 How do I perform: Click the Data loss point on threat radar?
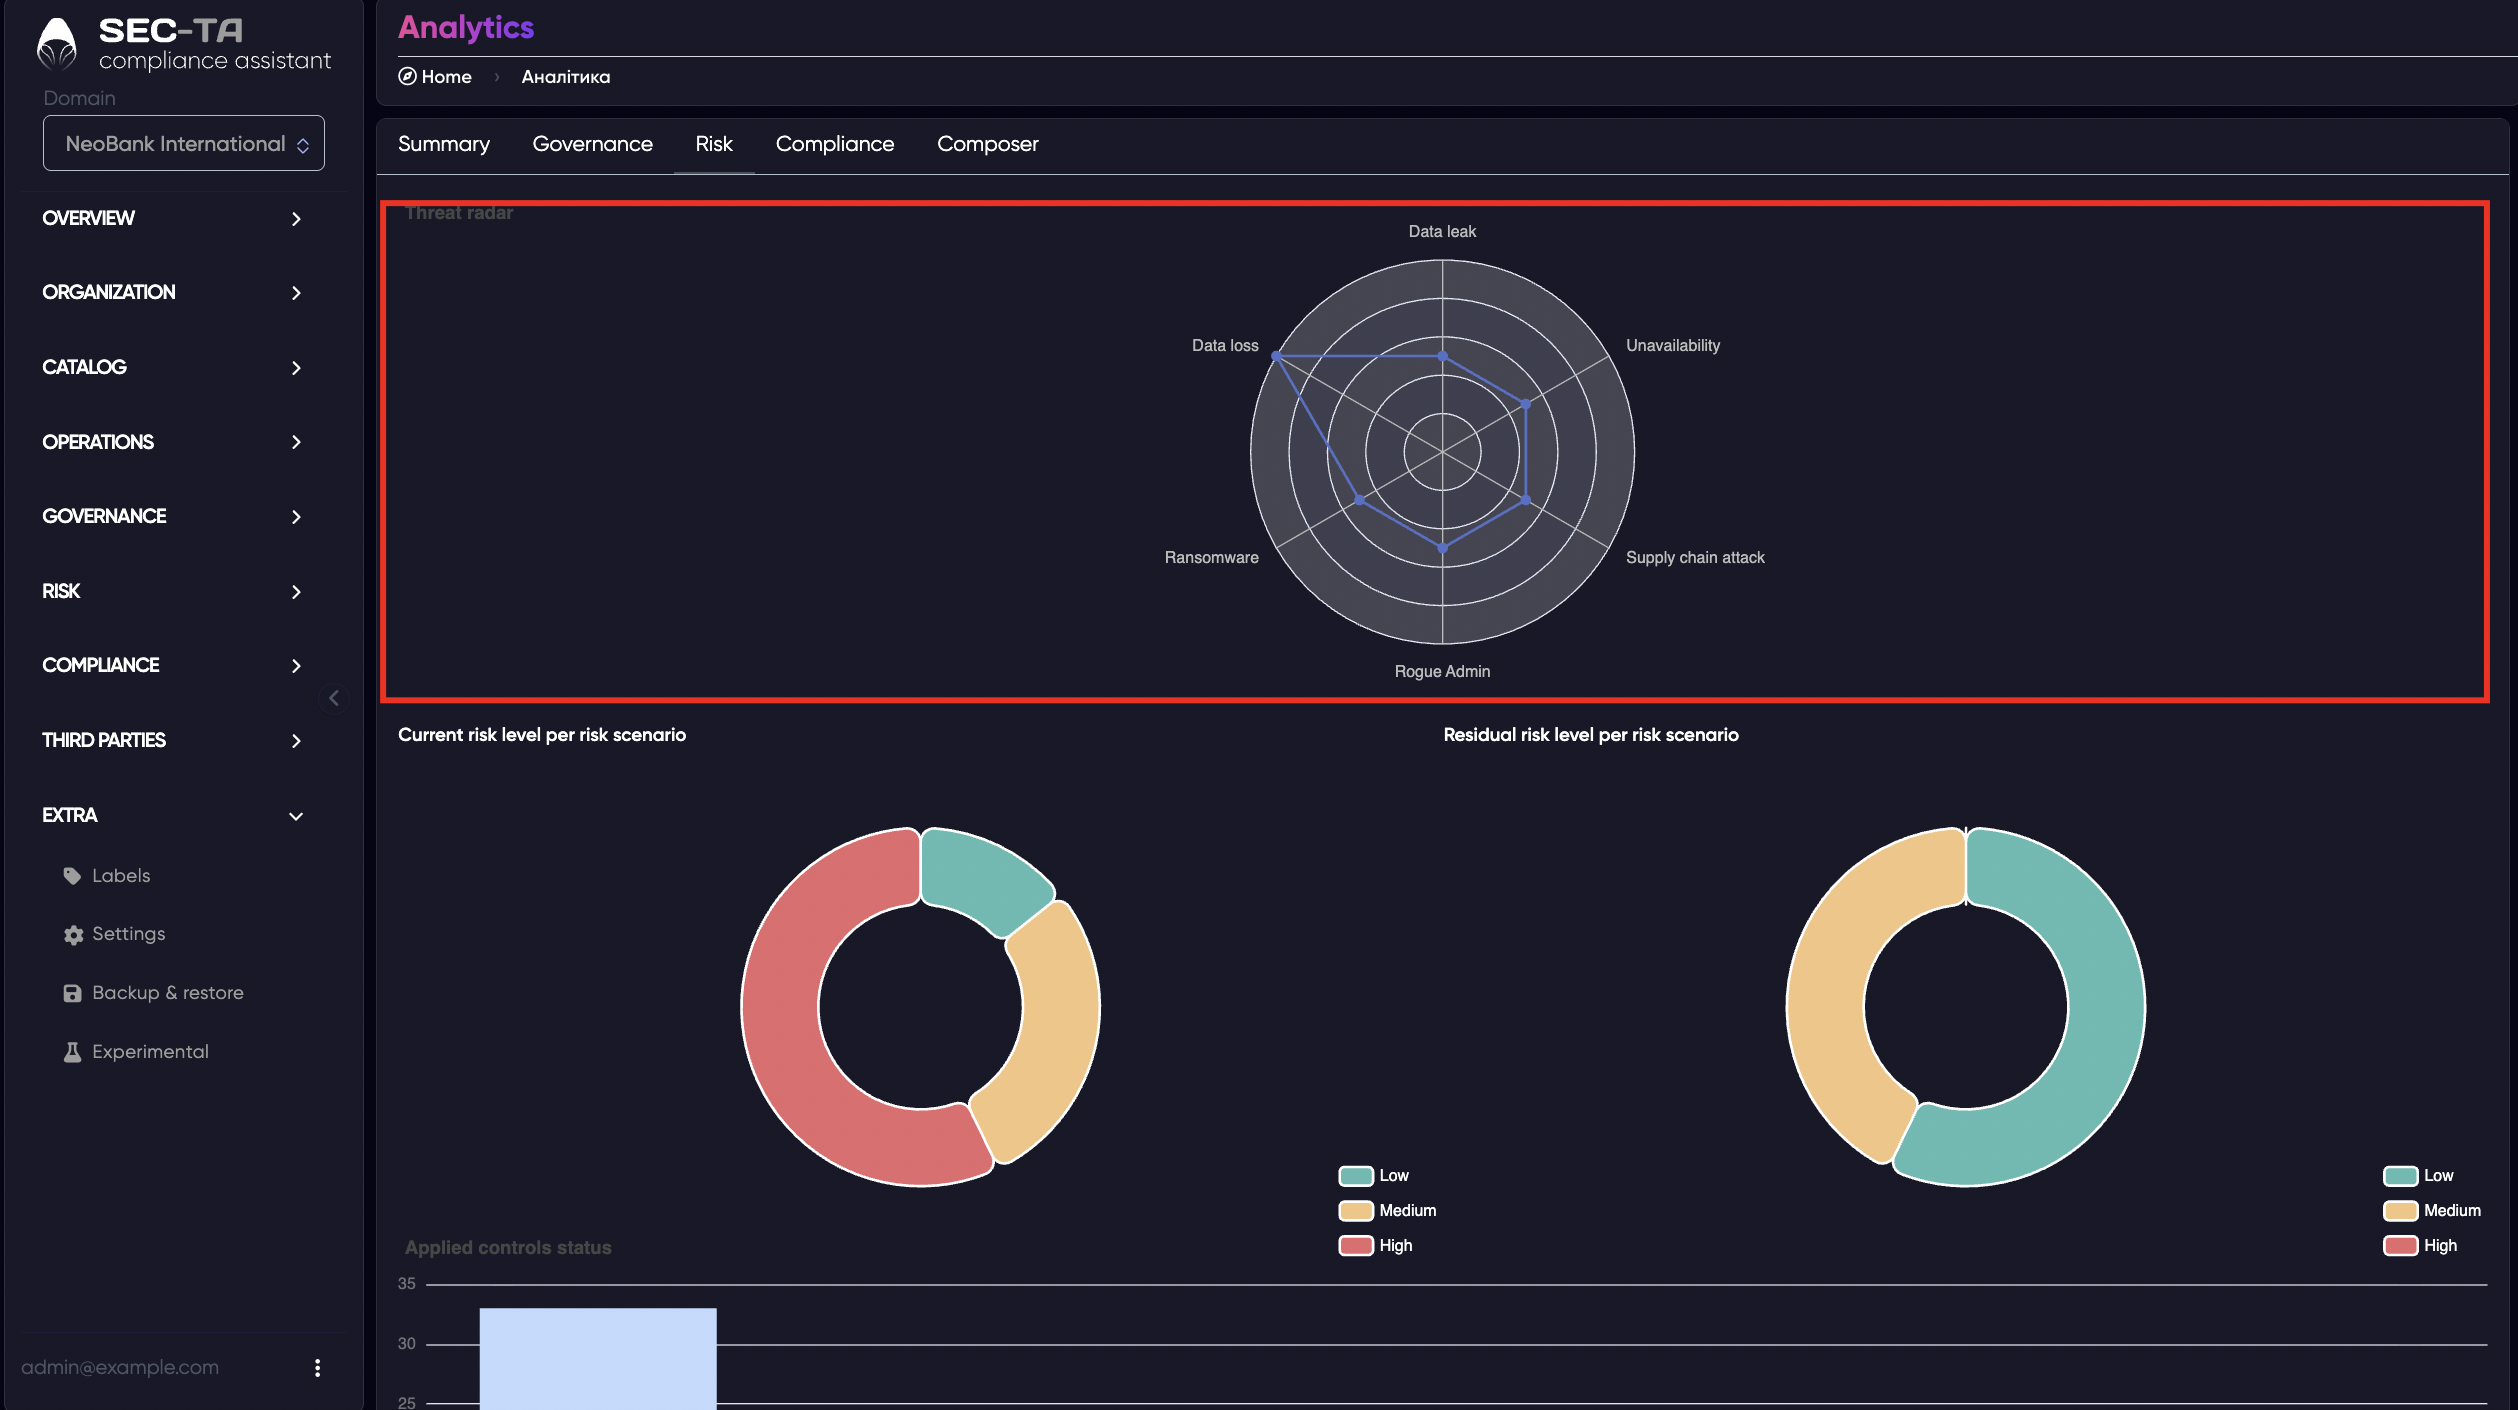click(1276, 356)
